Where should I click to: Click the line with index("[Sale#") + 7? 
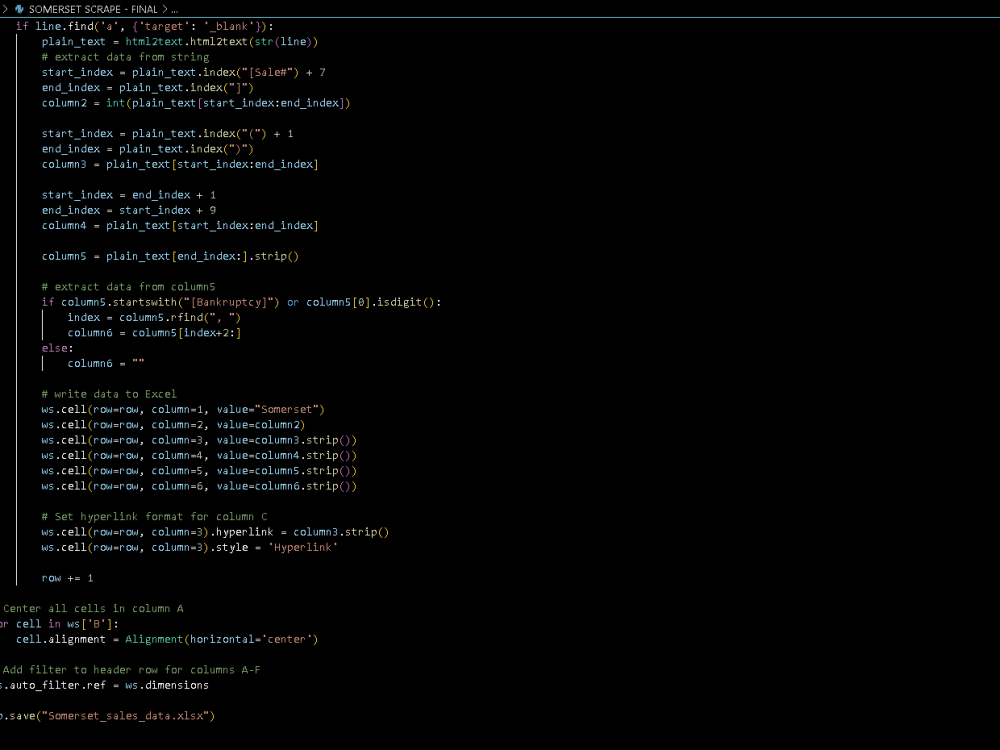[x=184, y=72]
